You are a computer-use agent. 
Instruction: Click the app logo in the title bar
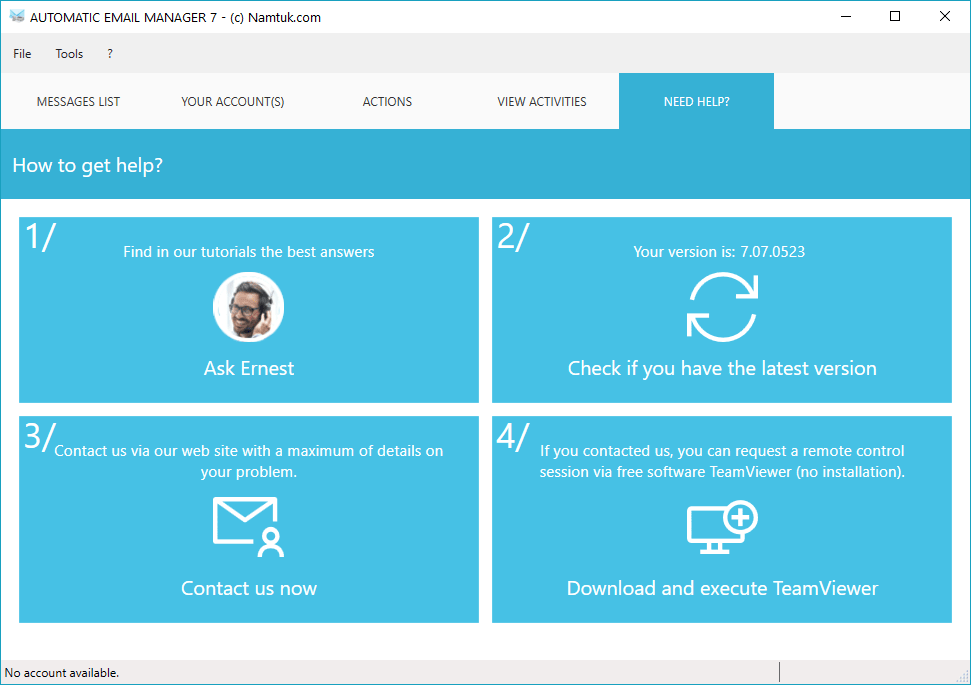pos(17,17)
